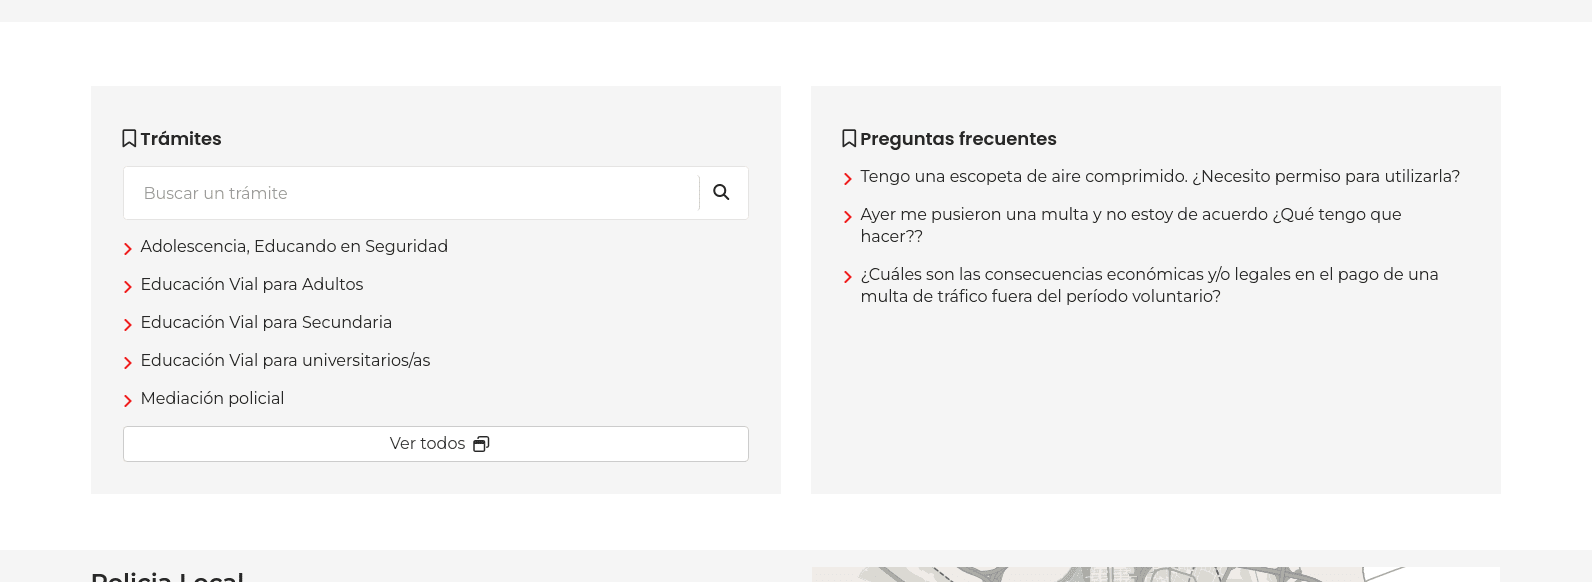Click the red chevron beside Mediación policial
The height and width of the screenshot is (582, 1592).
tap(128, 401)
